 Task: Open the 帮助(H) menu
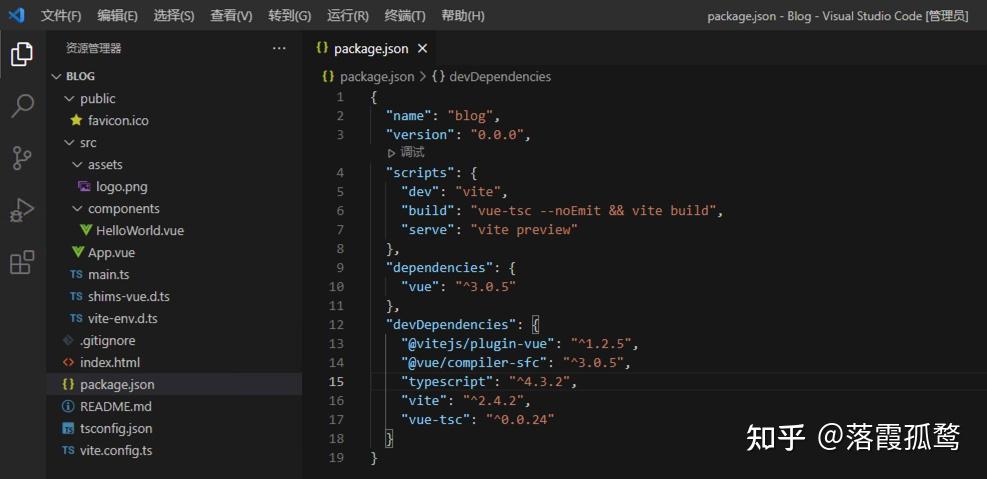point(462,16)
